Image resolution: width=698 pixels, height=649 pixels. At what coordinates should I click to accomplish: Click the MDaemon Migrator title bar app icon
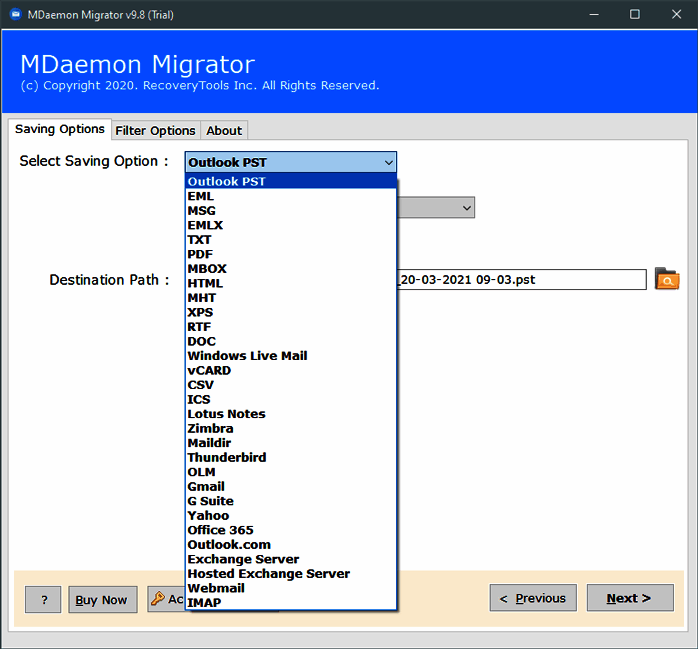(x=17, y=14)
